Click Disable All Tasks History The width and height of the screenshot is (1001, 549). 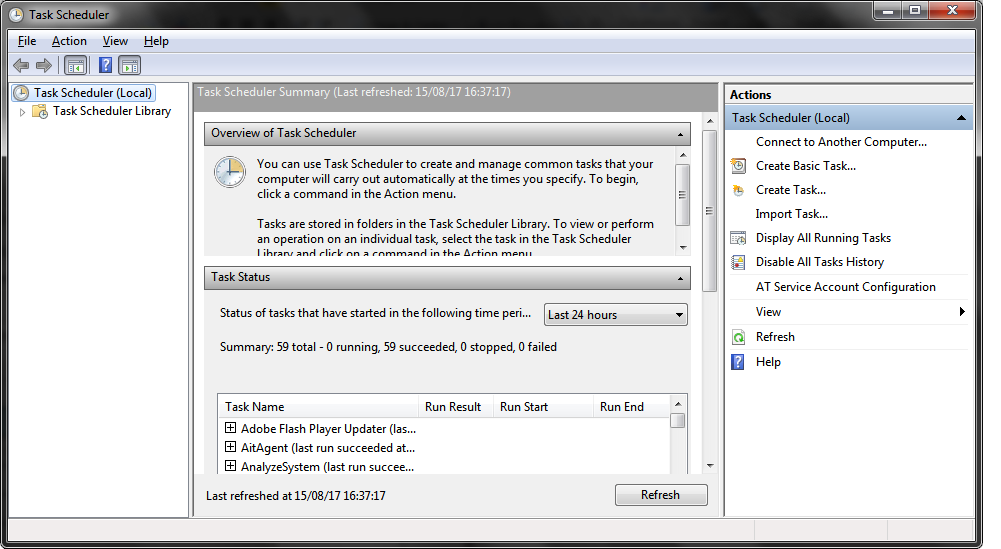(820, 262)
